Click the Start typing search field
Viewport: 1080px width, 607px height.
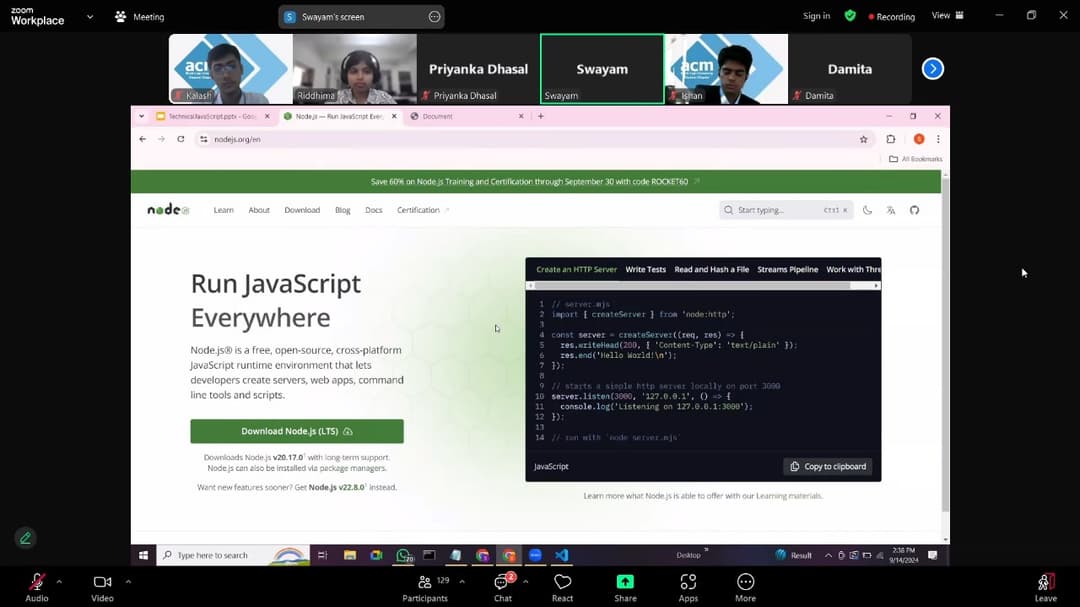pos(786,210)
